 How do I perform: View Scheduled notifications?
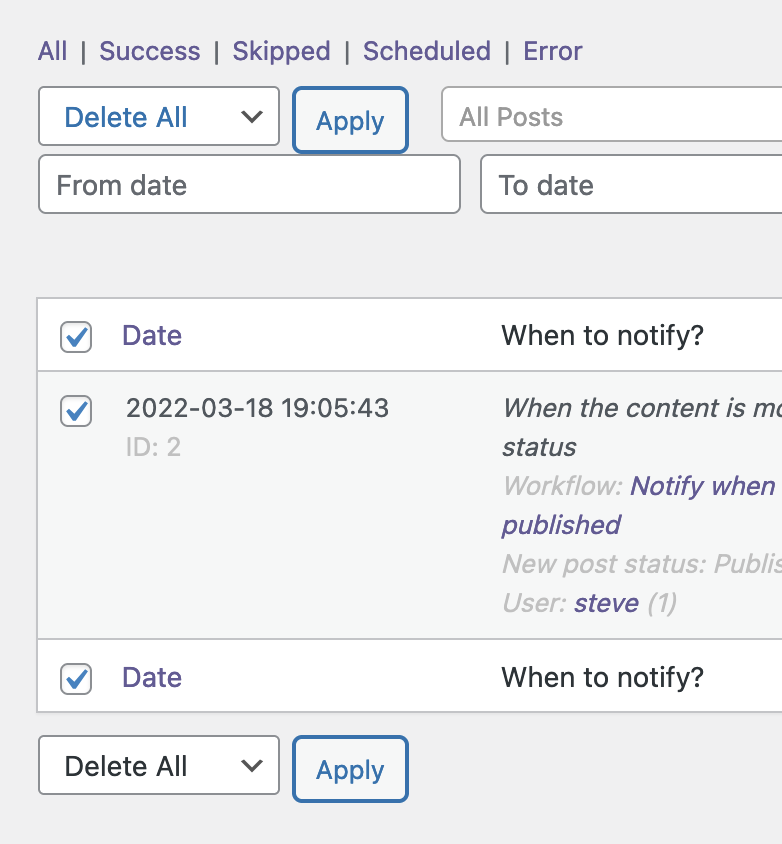(426, 51)
